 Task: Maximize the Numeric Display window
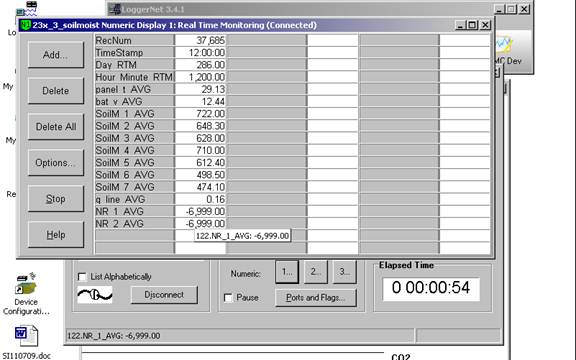click(473, 25)
